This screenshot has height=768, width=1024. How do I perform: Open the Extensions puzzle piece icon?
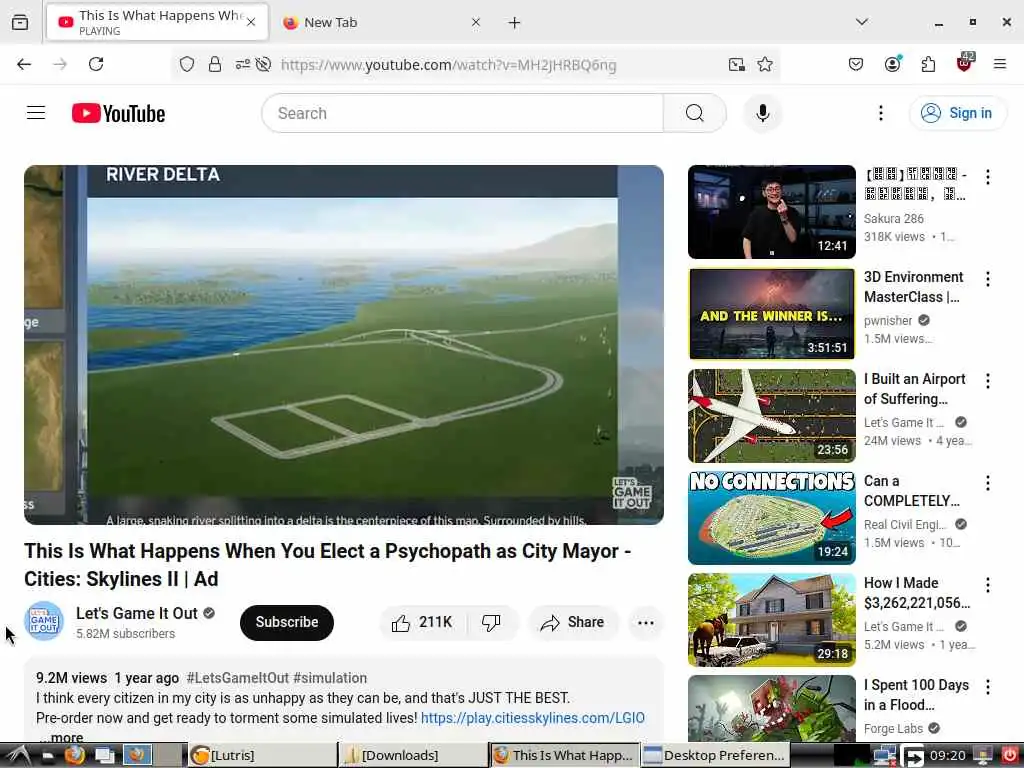928,64
